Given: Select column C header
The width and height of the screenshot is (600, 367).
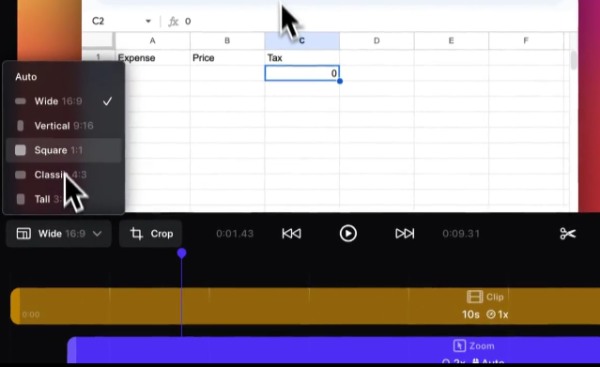Looking at the screenshot, I should coord(302,41).
